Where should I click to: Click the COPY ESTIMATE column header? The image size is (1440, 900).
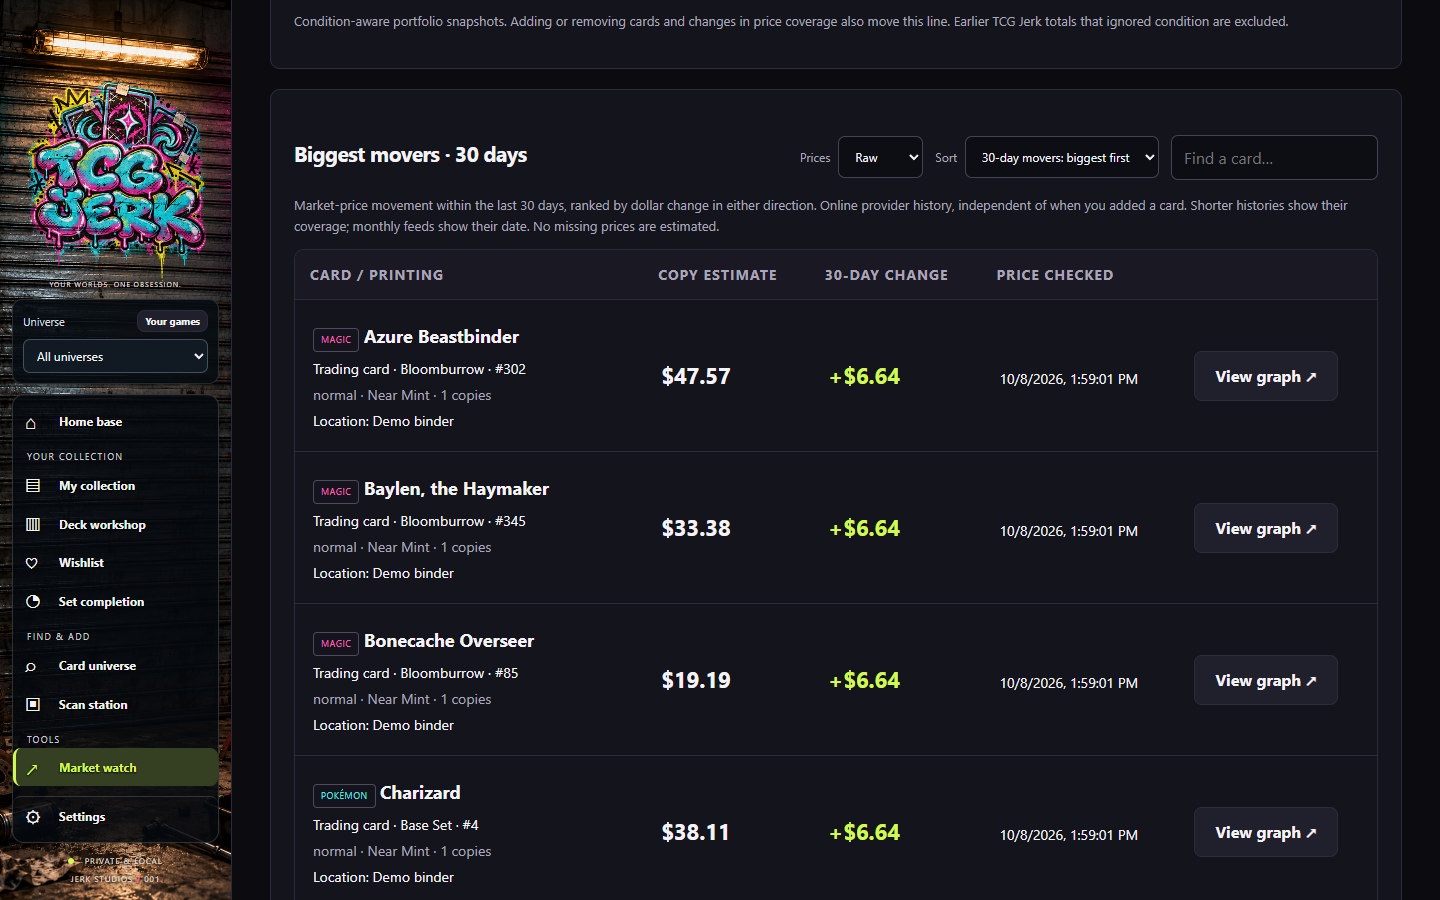click(x=717, y=275)
